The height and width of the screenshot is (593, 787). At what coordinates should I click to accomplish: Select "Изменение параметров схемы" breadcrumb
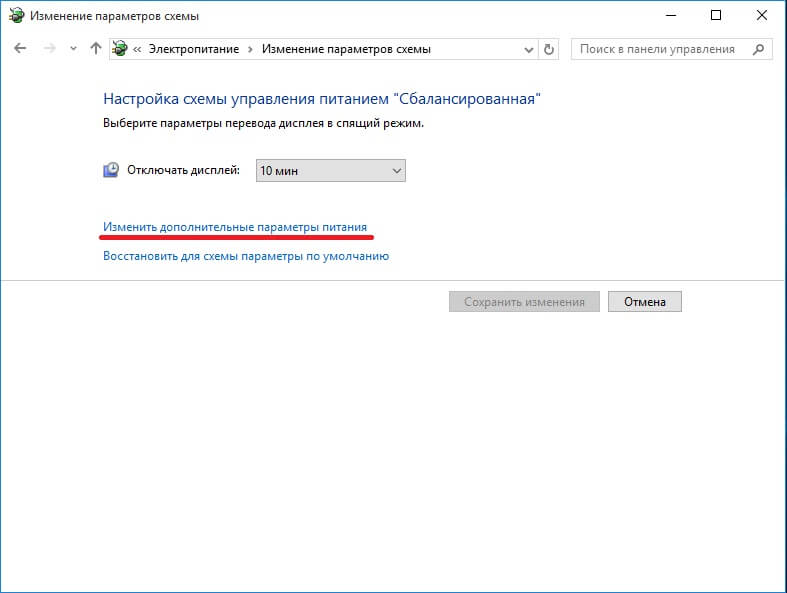pyautogui.click(x=346, y=49)
